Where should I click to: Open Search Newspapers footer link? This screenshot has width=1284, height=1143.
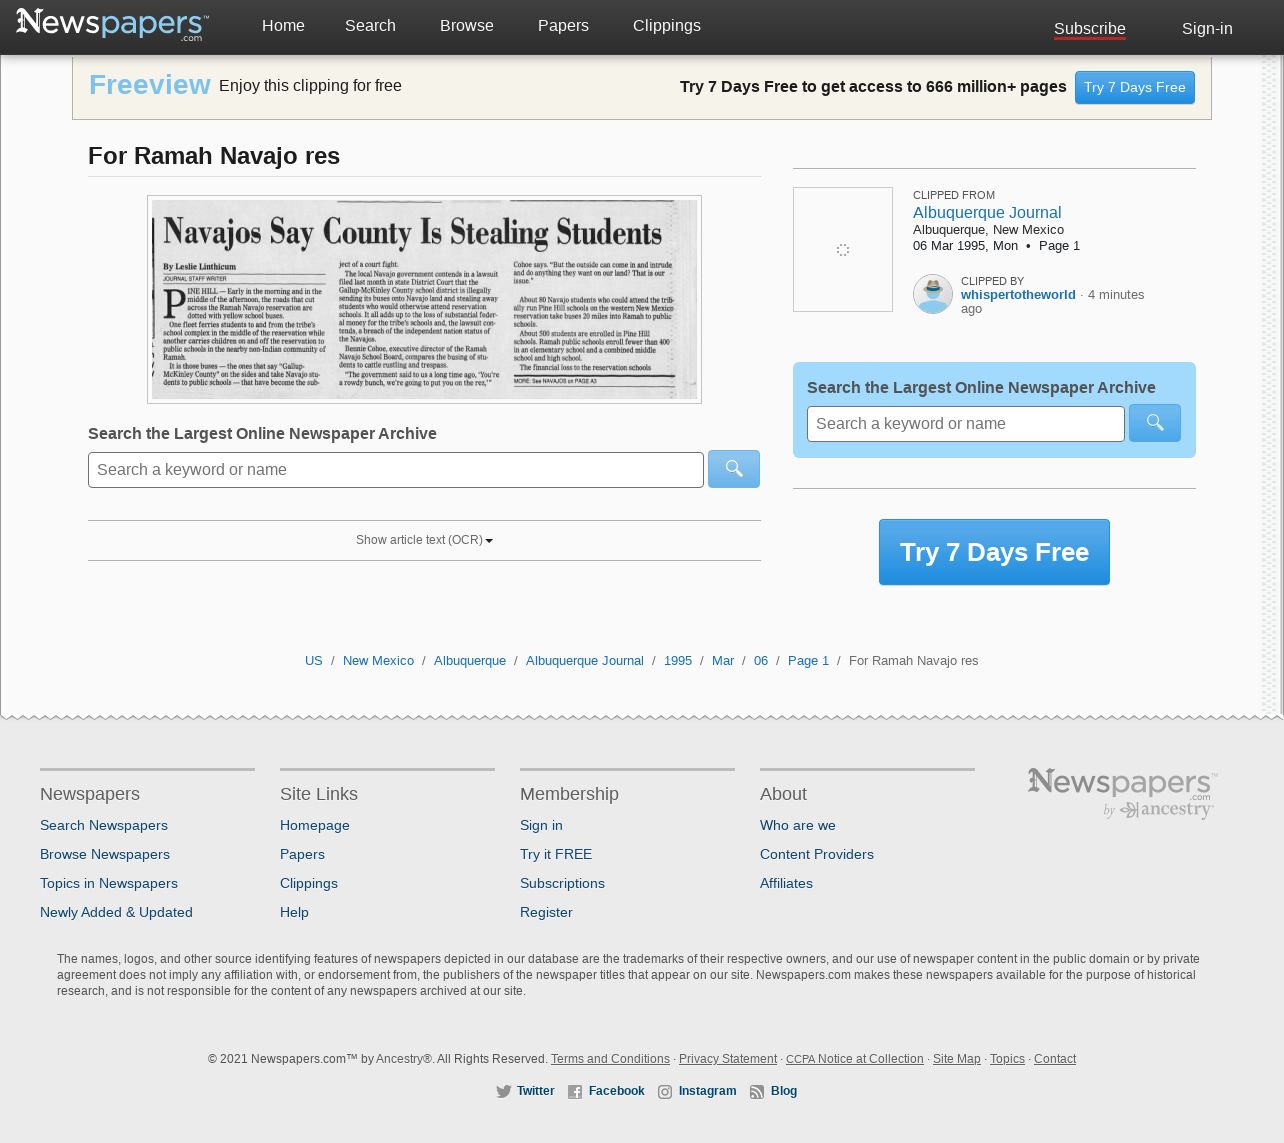click(104, 825)
